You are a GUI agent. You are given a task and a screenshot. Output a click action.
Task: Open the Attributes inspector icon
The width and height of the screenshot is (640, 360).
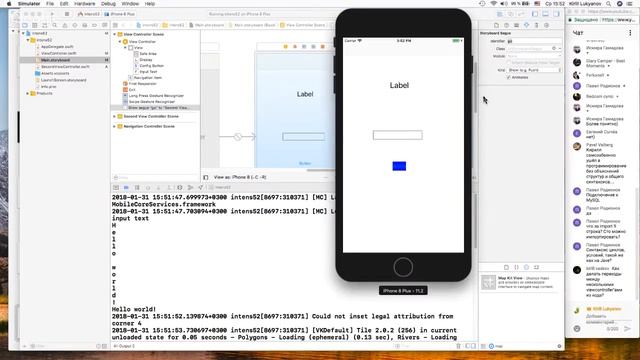pos(527,25)
